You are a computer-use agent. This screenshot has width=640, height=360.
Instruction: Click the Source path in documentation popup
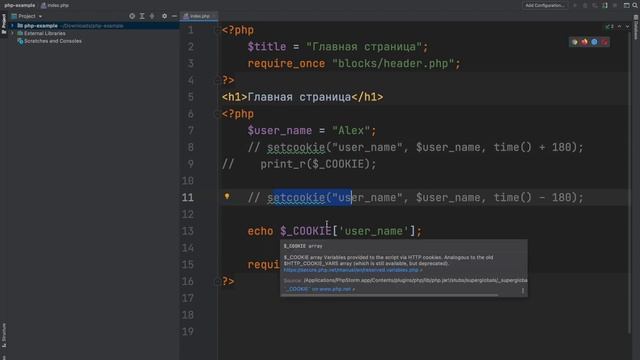pos(416,280)
